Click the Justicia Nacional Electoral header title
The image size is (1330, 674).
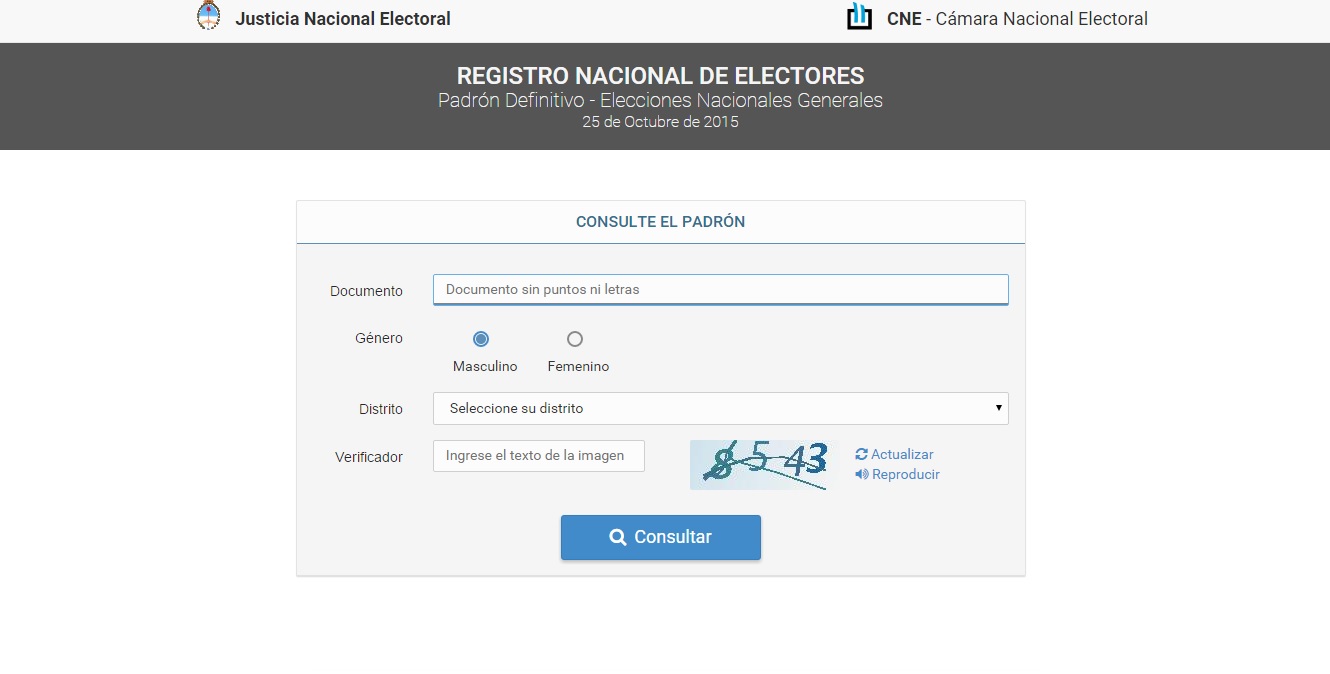[343, 19]
